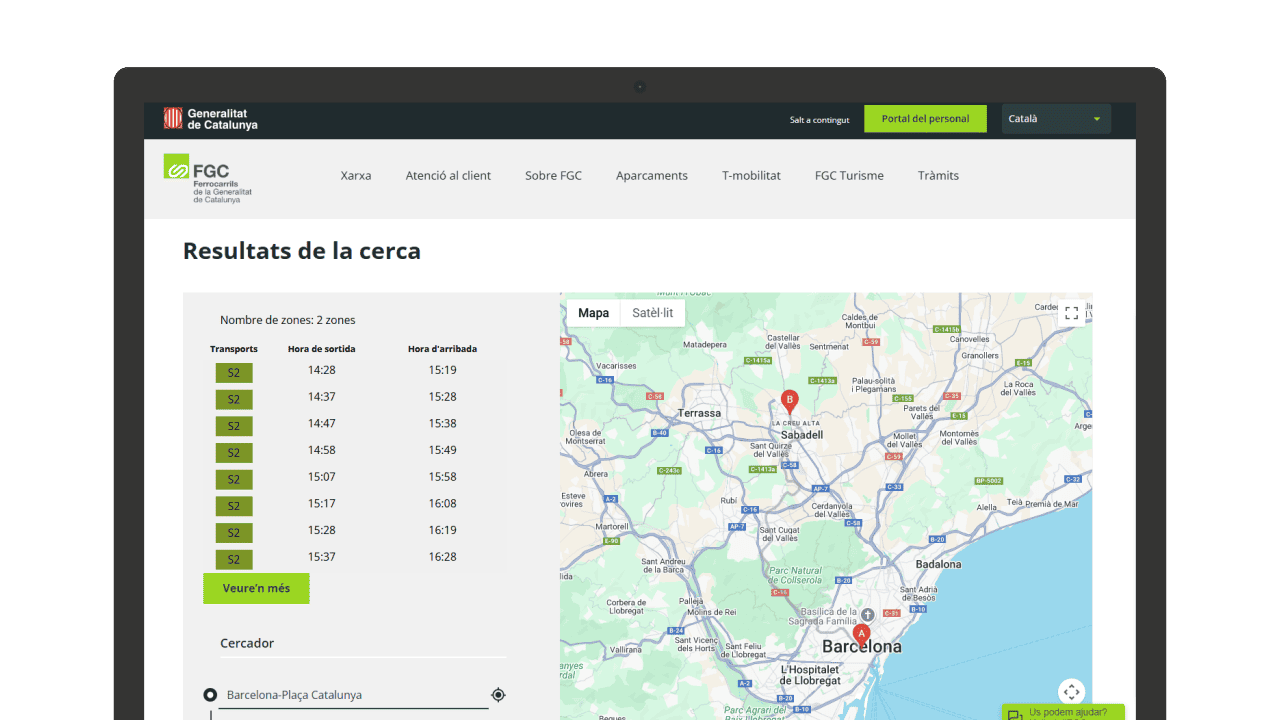Click the 15:07 departure time
The width and height of the screenshot is (1280, 720).
[x=322, y=477]
